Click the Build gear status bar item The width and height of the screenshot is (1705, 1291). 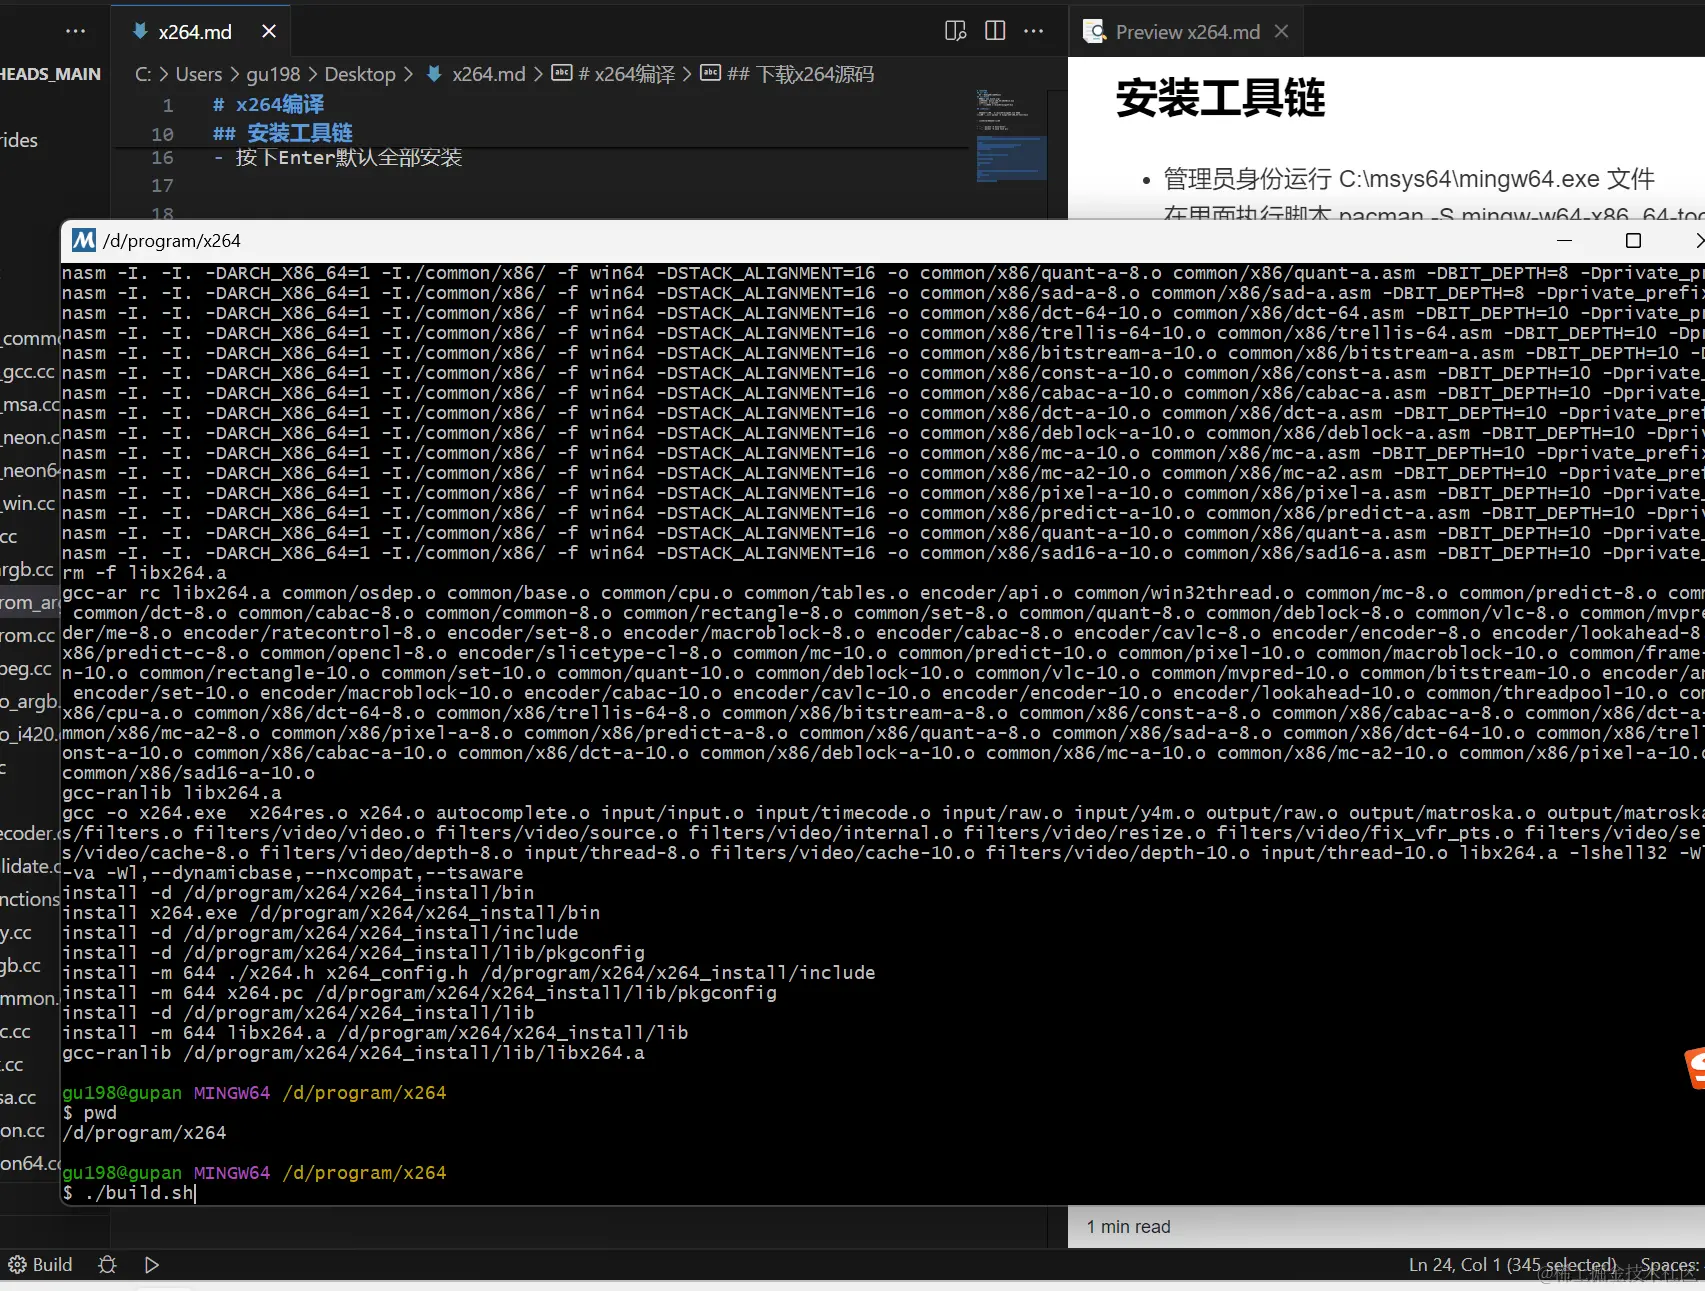pyautogui.click(x=40, y=1265)
